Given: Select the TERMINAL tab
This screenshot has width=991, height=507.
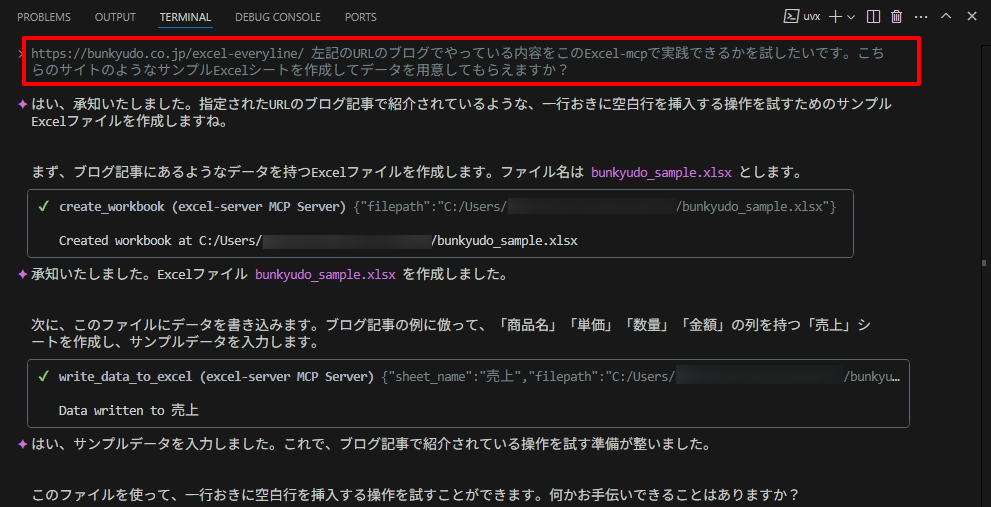Looking at the screenshot, I should [x=185, y=17].
